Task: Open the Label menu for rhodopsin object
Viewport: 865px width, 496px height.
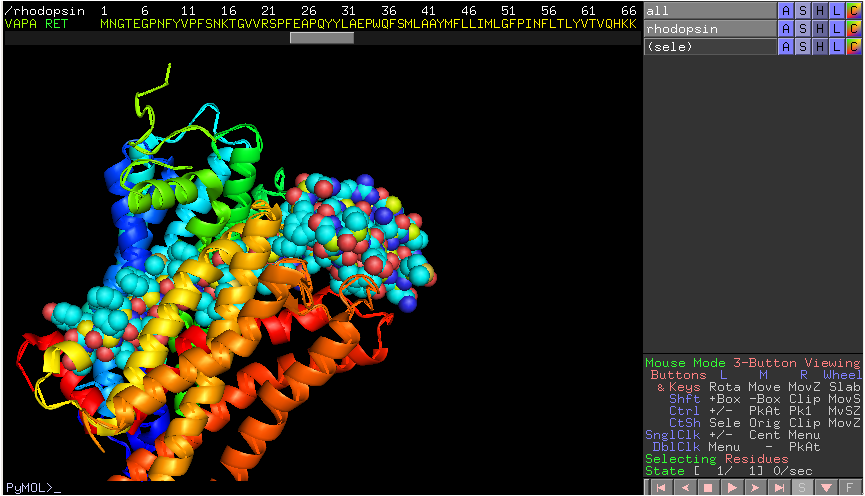Action: (x=837, y=29)
